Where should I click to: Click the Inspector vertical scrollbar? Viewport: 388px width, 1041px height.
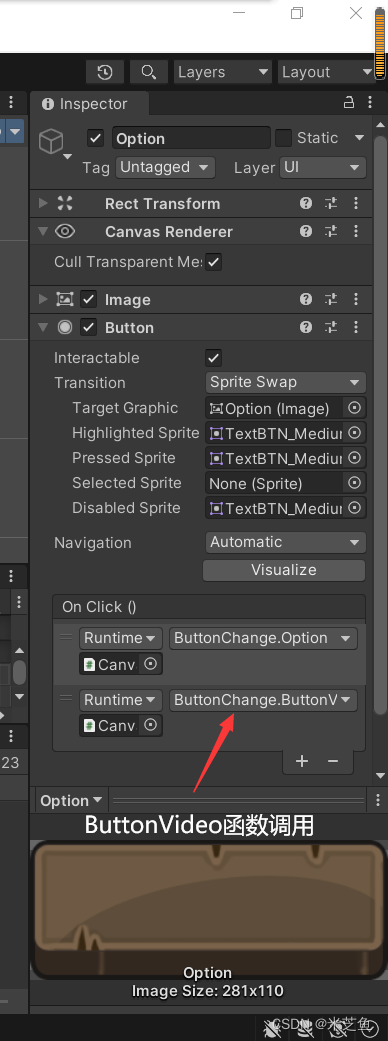(x=380, y=425)
